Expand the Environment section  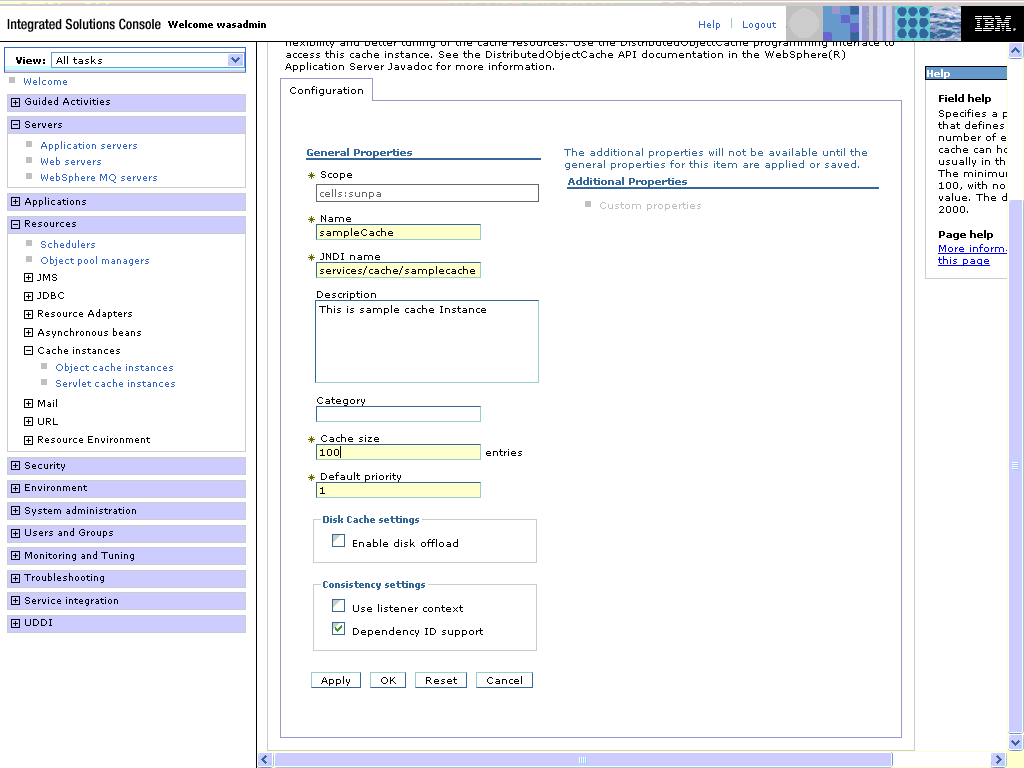pyautogui.click(x=16, y=488)
